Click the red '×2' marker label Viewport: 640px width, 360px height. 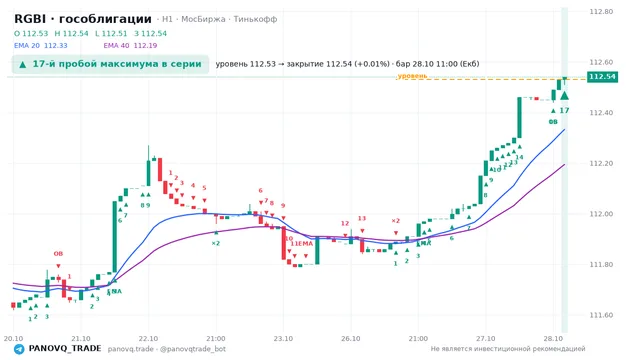click(396, 221)
